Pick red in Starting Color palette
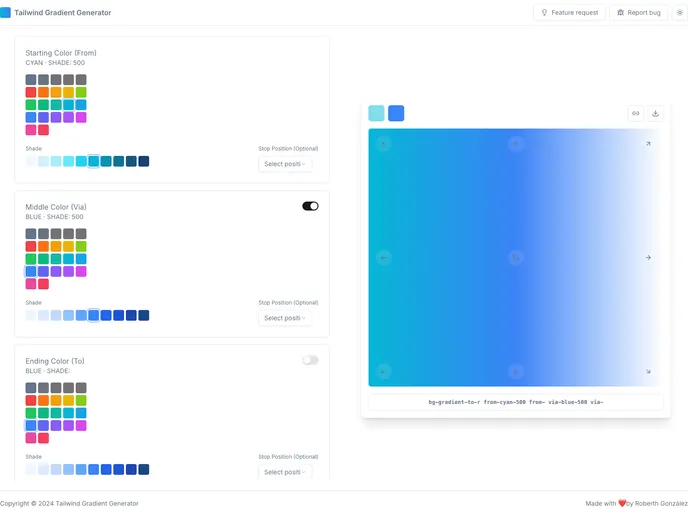This screenshot has height=512, width=688. [x=31, y=92]
